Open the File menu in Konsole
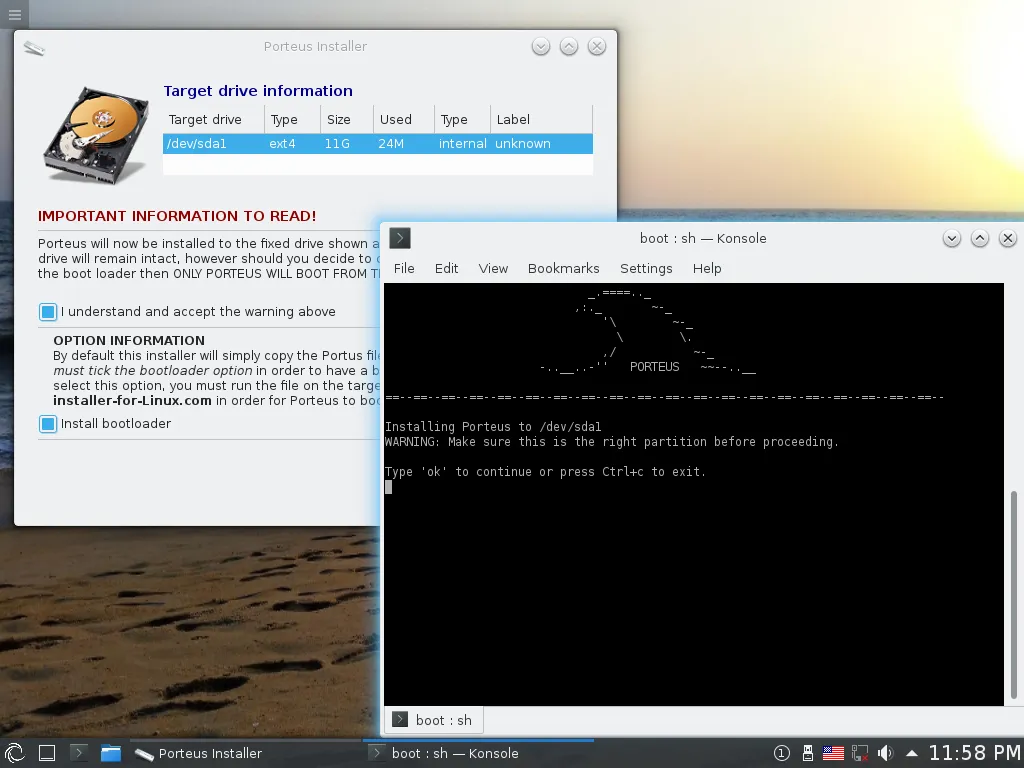This screenshot has height=768, width=1024. pyautogui.click(x=404, y=268)
